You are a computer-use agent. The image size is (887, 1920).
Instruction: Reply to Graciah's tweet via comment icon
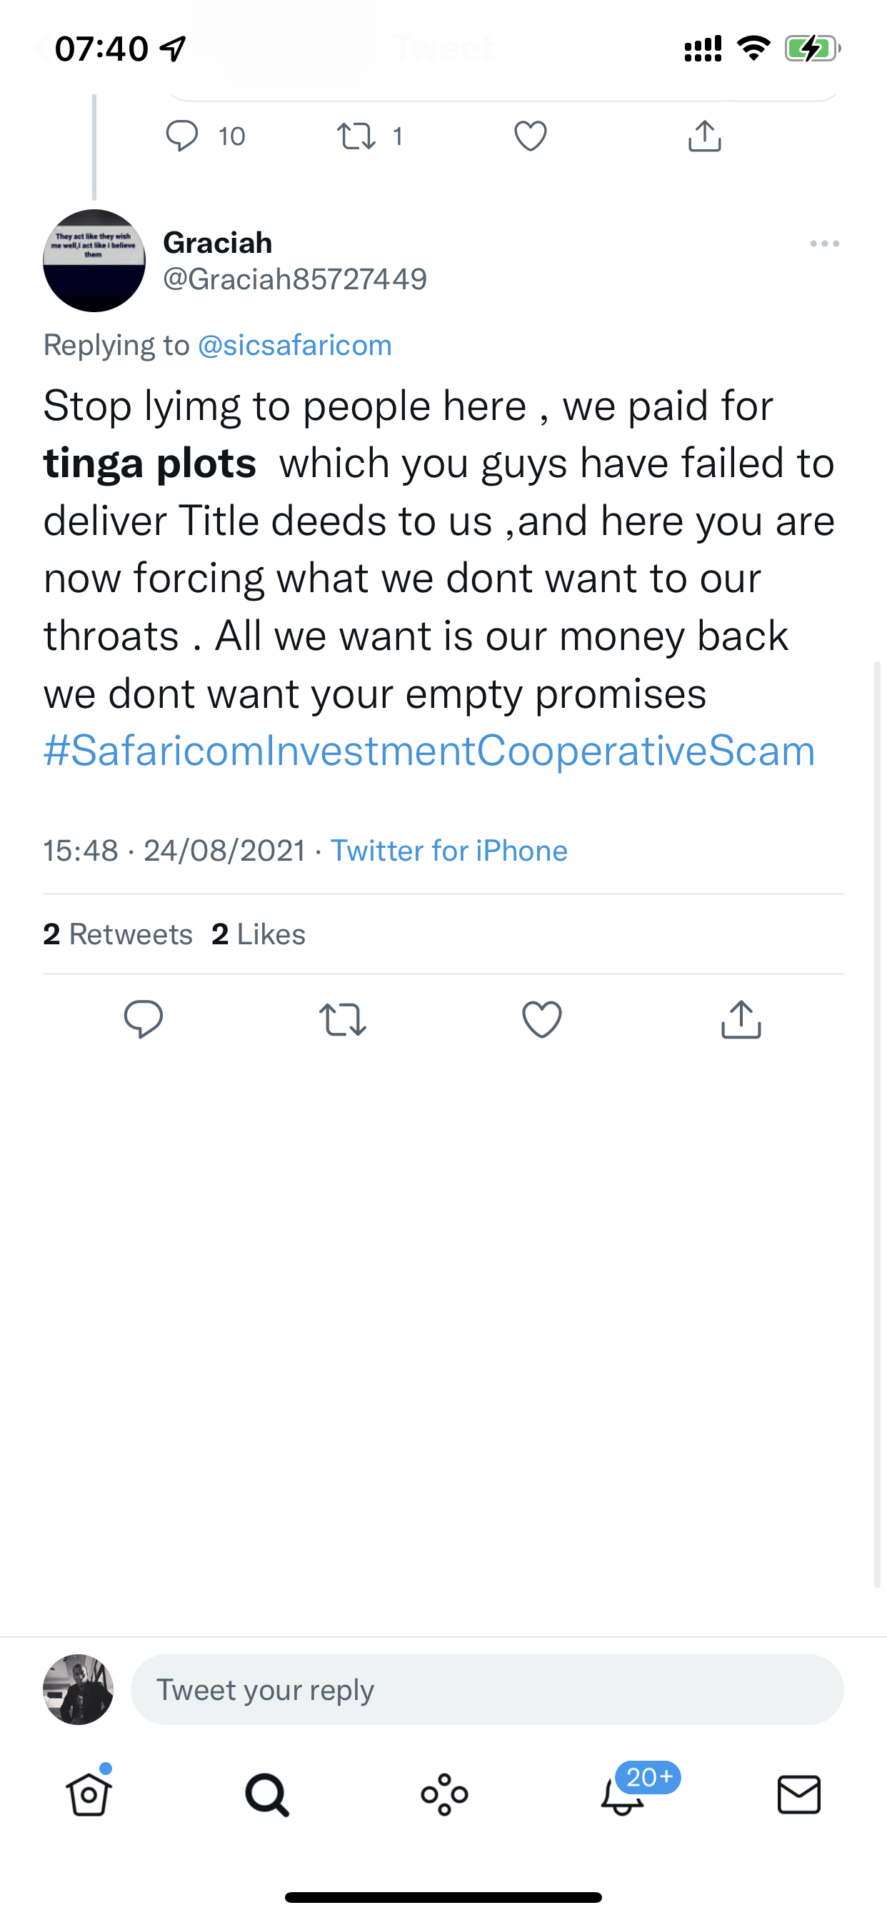click(x=143, y=1019)
